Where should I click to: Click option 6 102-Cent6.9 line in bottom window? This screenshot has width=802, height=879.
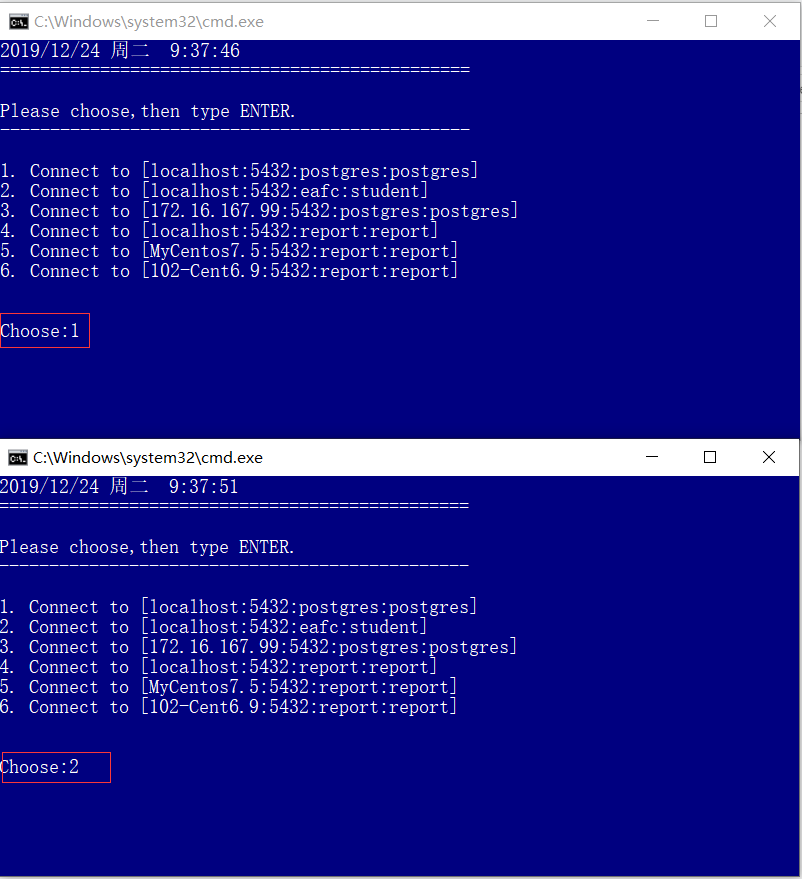pyautogui.click(x=228, y=707)
